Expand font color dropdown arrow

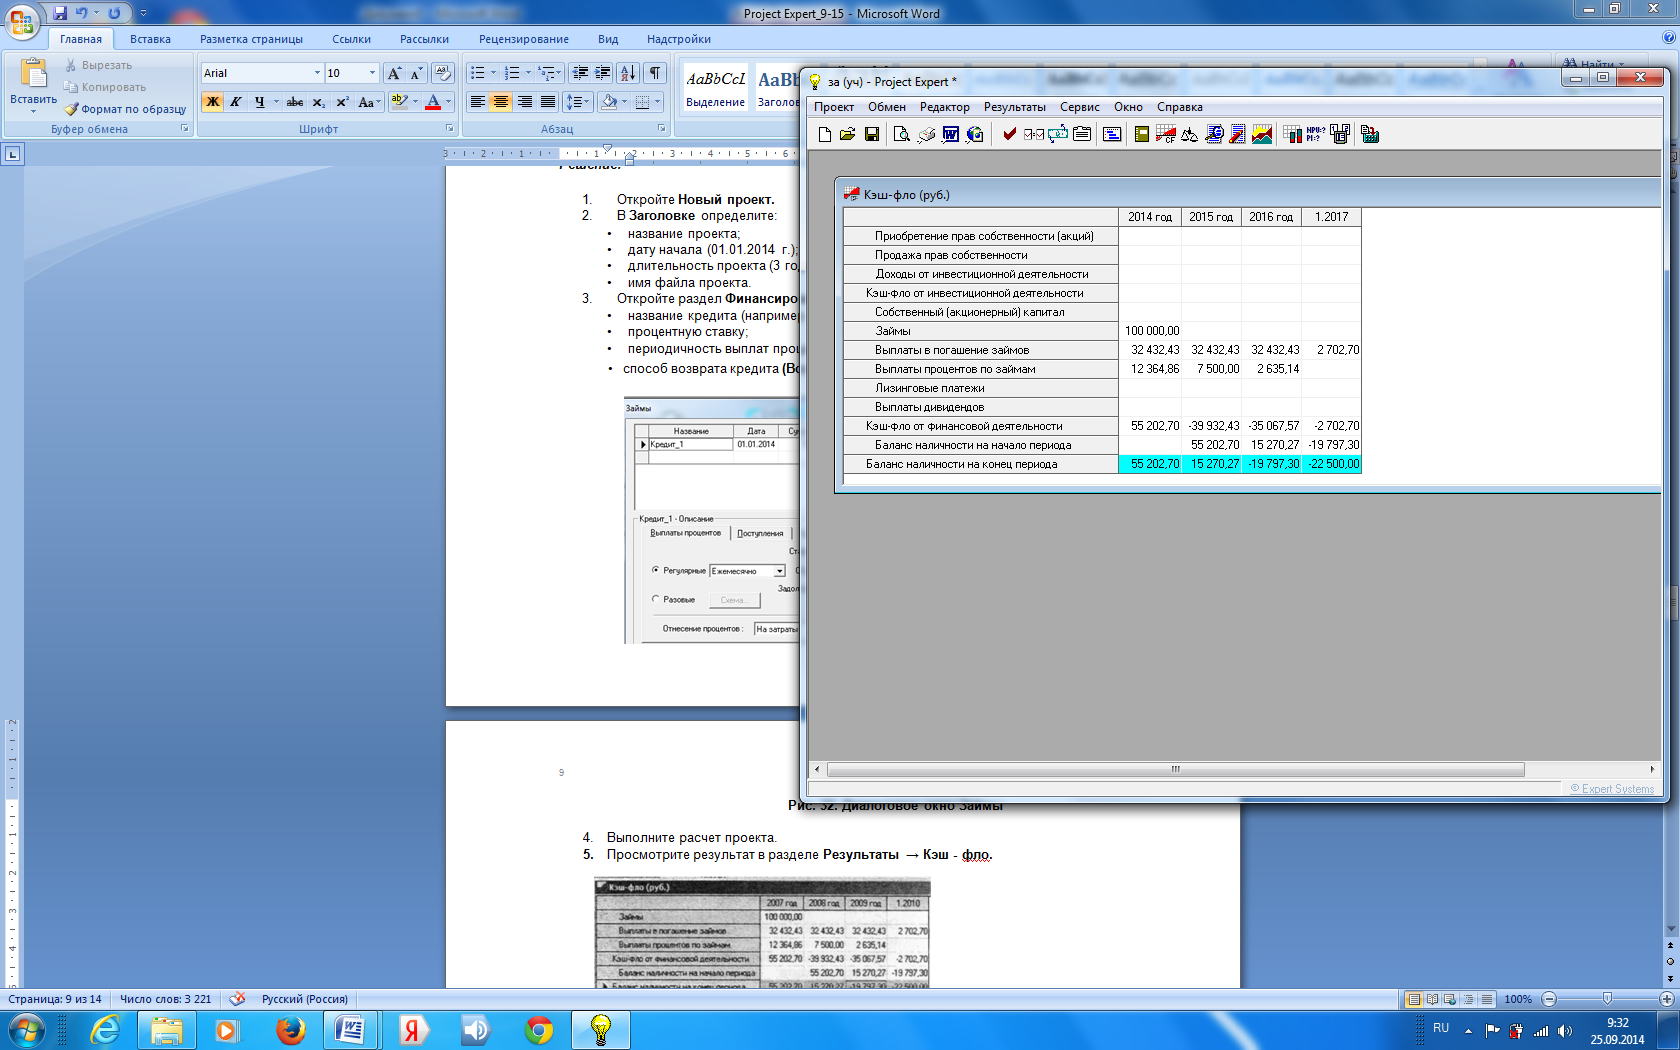[x=448, y=102]
